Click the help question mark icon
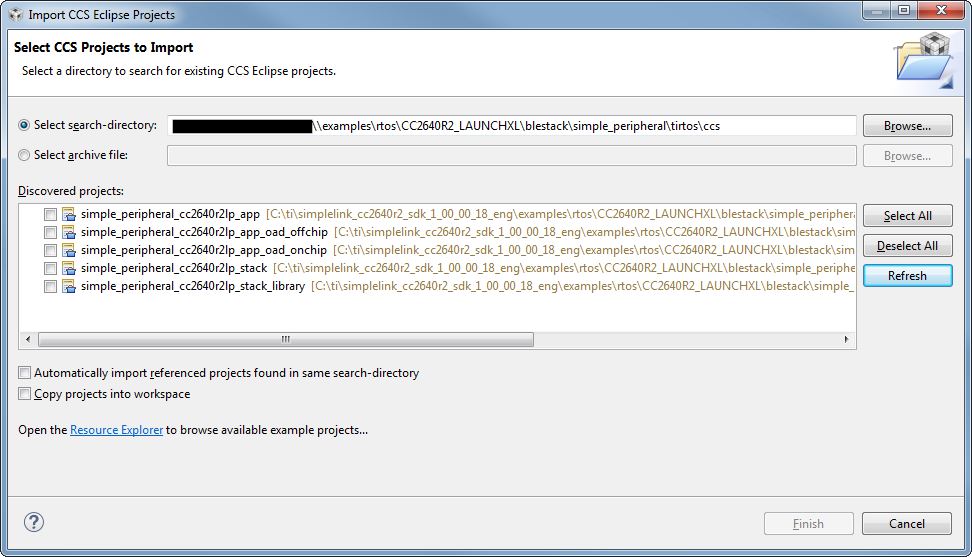Image resolution: width=972 pixels, height=557 pixels. pos(34,522)
